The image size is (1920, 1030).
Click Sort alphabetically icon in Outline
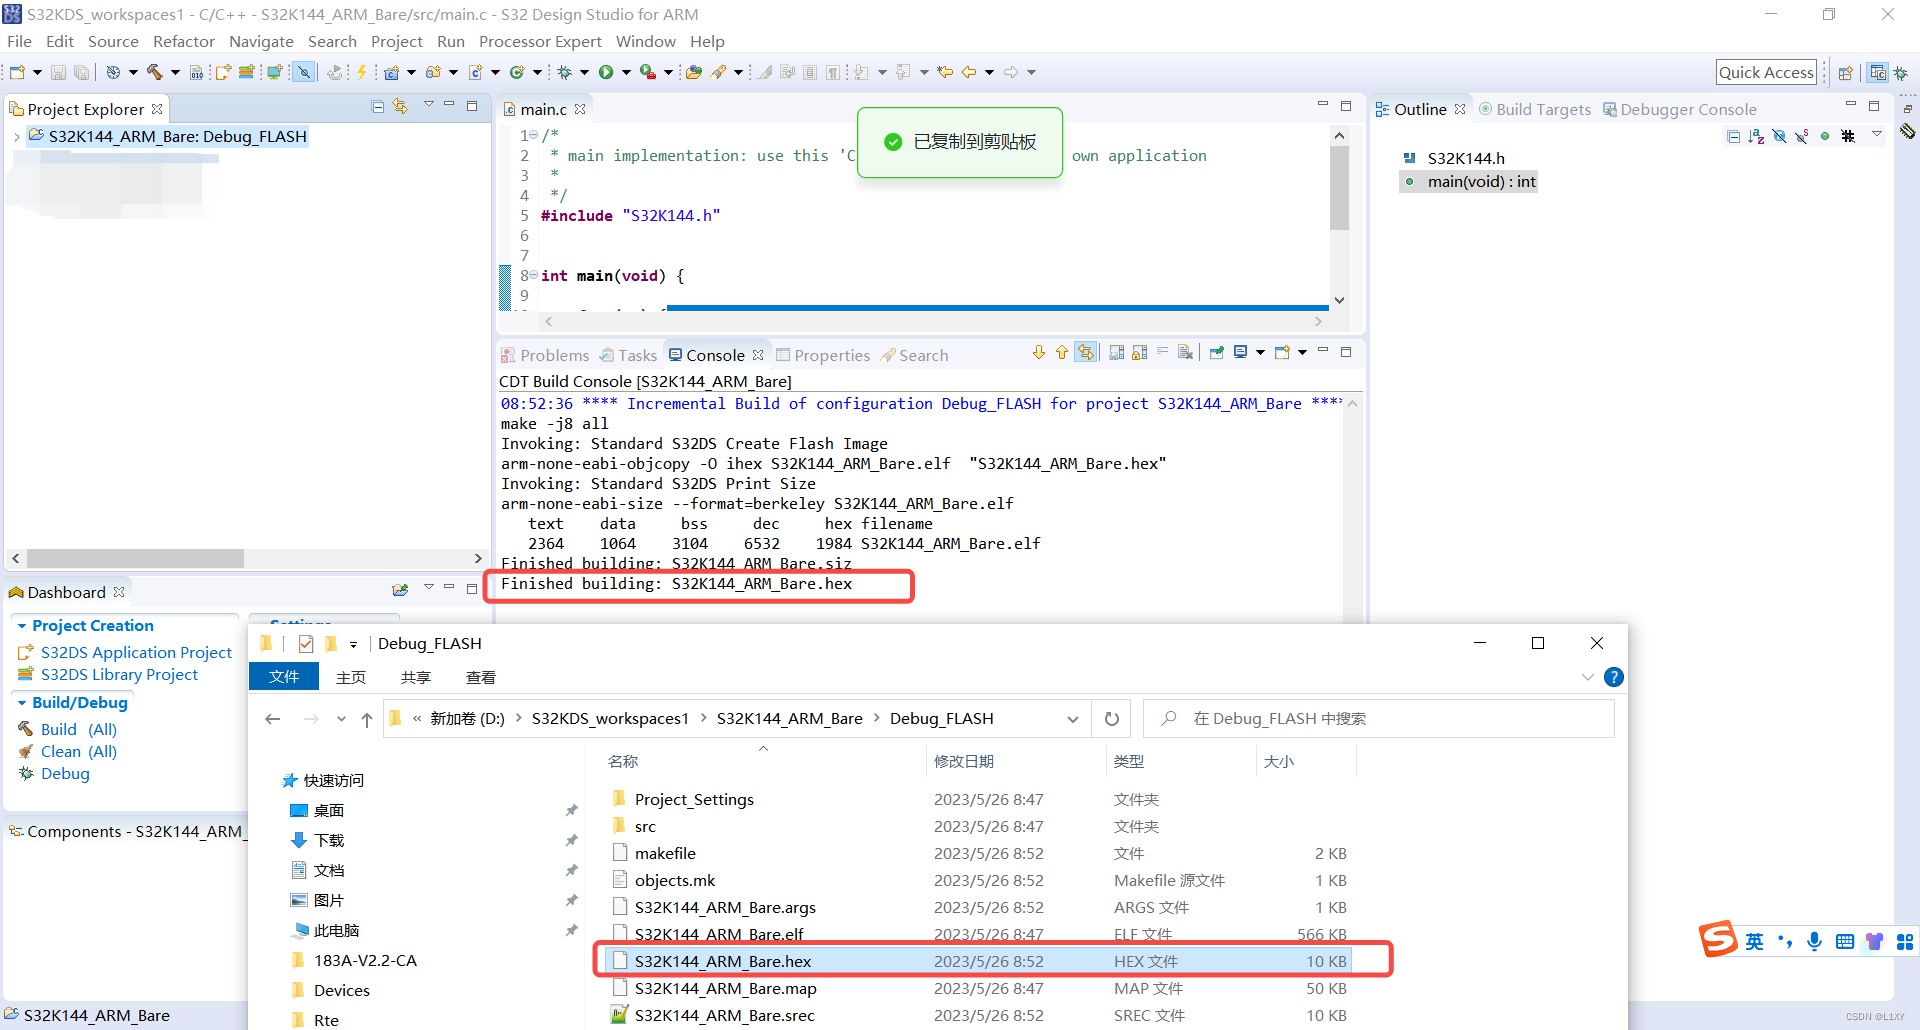[1756, 136]
